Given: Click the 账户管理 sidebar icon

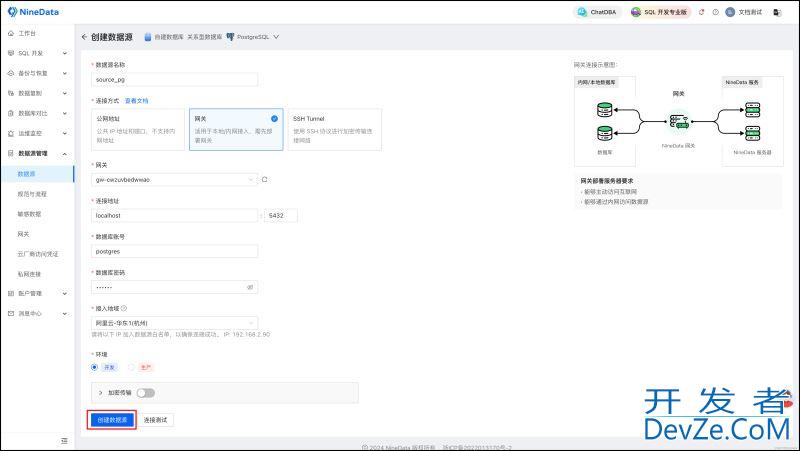Looking at the screenshot, I should pos(11,293).
